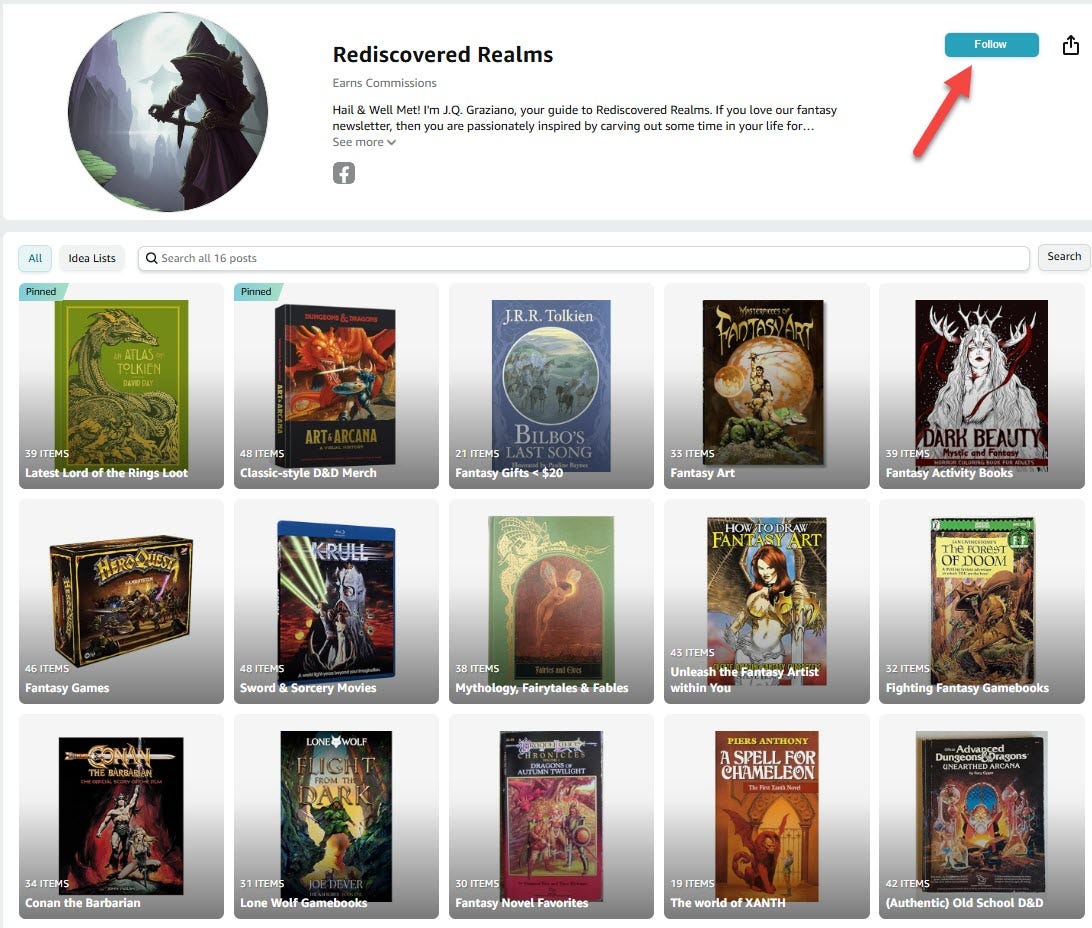Focus the Search all 16 posts field
1092x928 pixels.
coord(584,258)
